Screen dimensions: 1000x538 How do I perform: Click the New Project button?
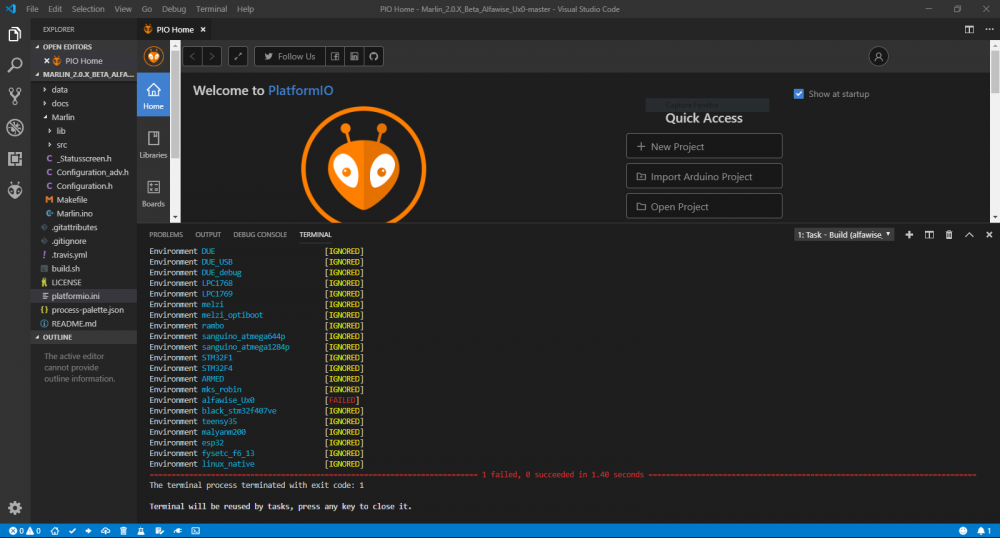pos(704,146)
